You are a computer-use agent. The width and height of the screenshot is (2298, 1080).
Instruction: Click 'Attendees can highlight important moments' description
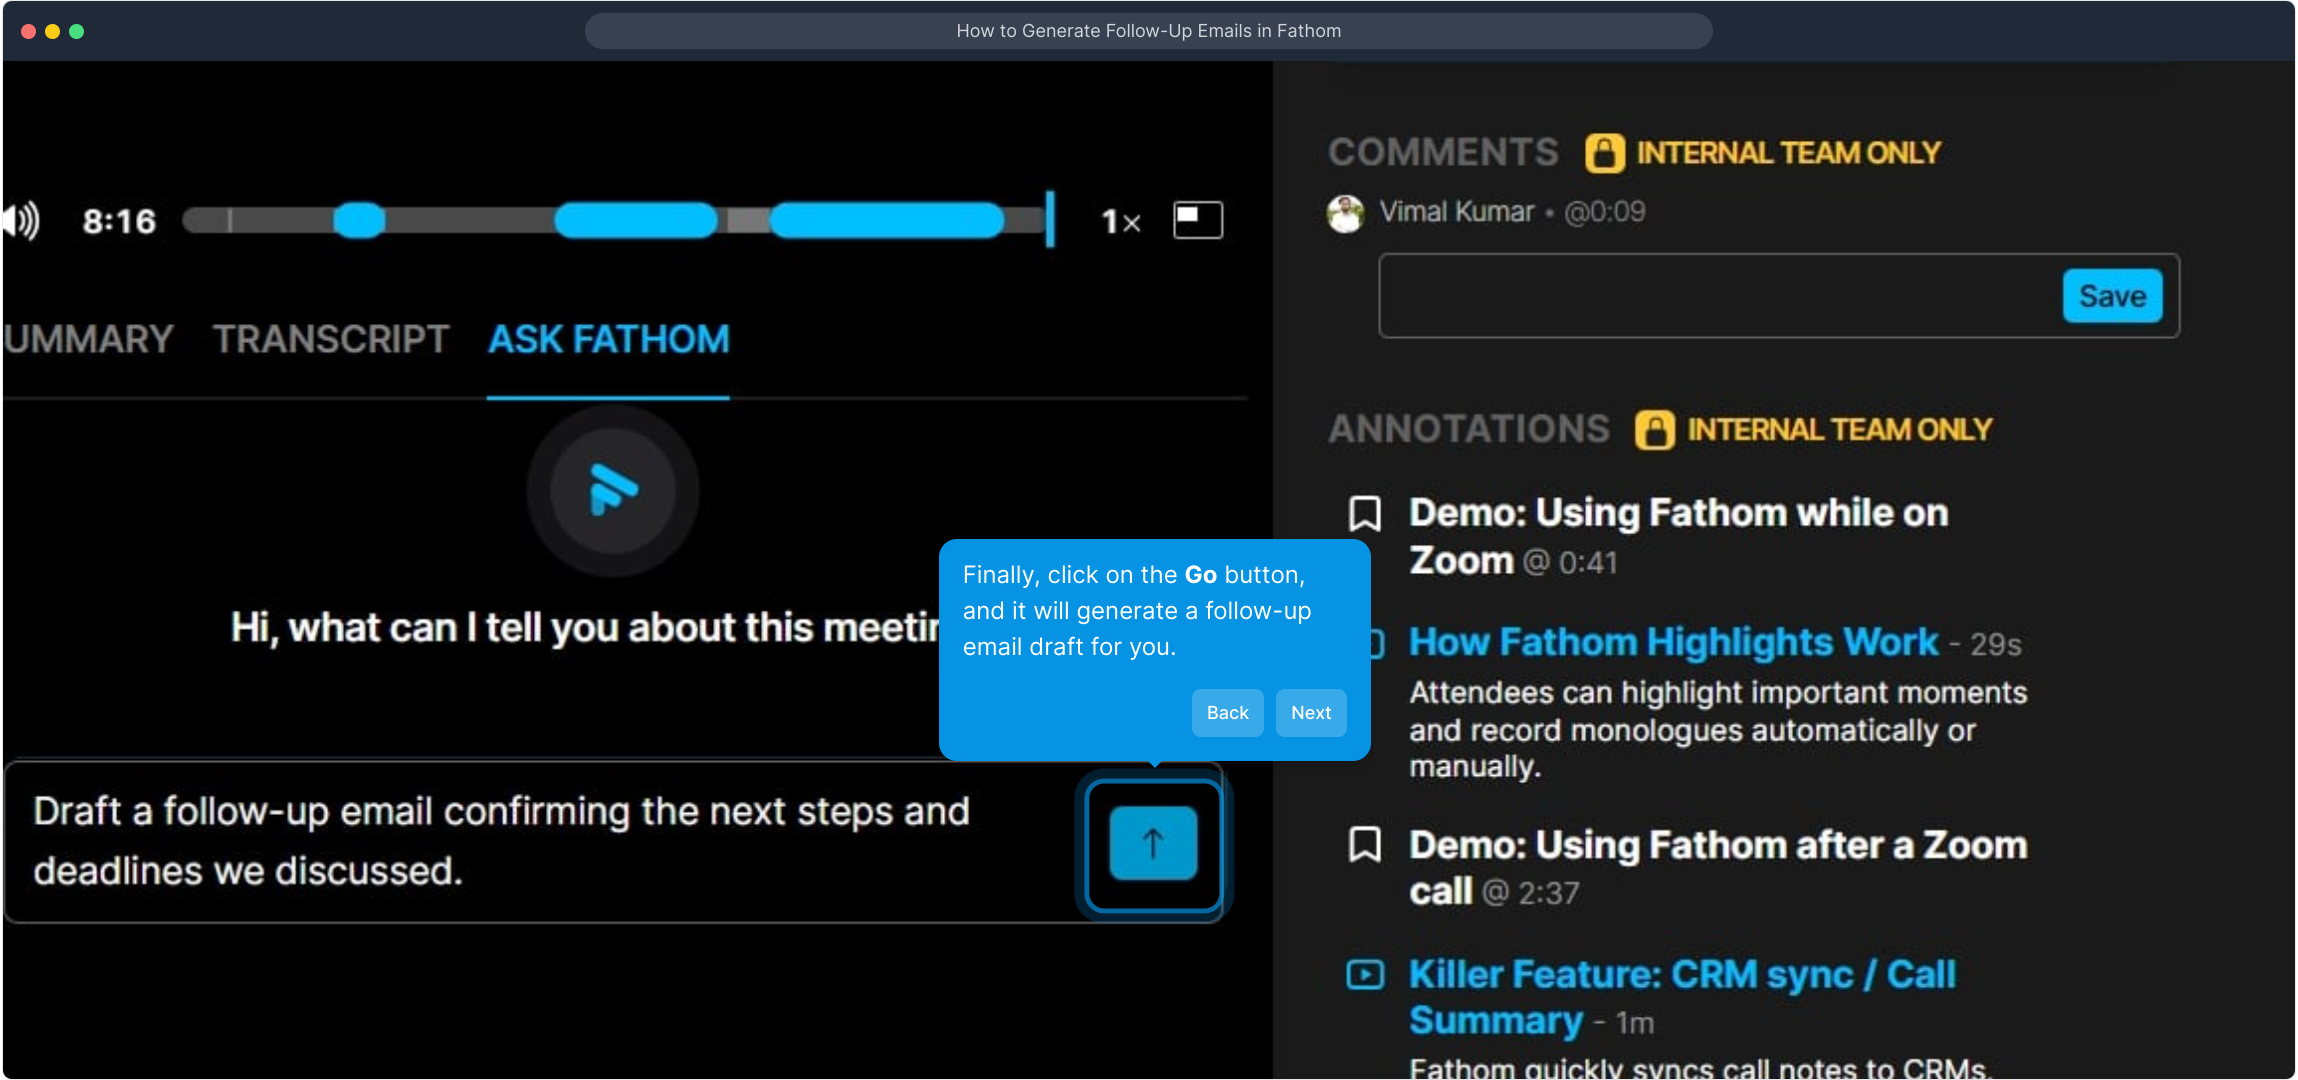[1718, 730]
